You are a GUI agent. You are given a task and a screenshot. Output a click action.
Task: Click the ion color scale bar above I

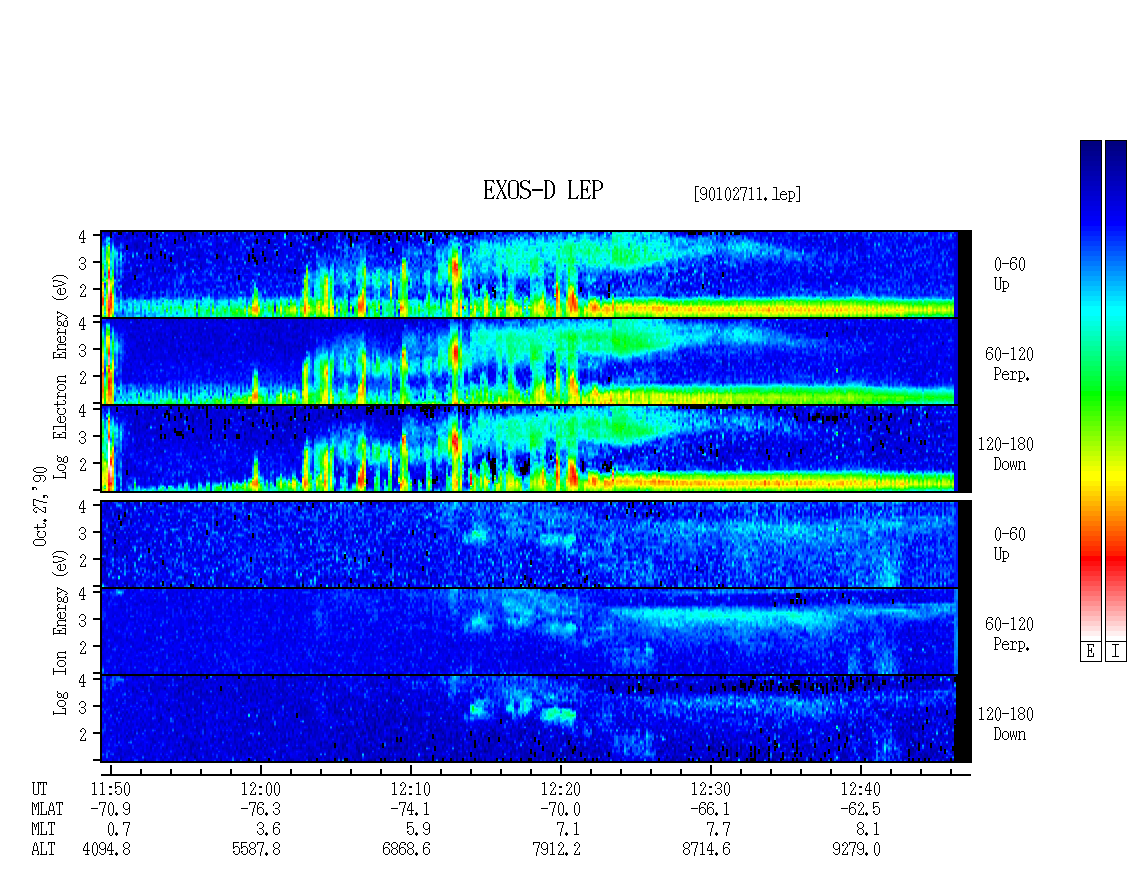click(1116, 390)
